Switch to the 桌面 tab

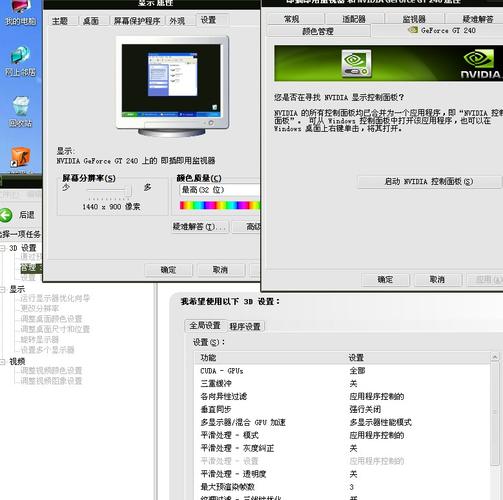coord(91,21)
